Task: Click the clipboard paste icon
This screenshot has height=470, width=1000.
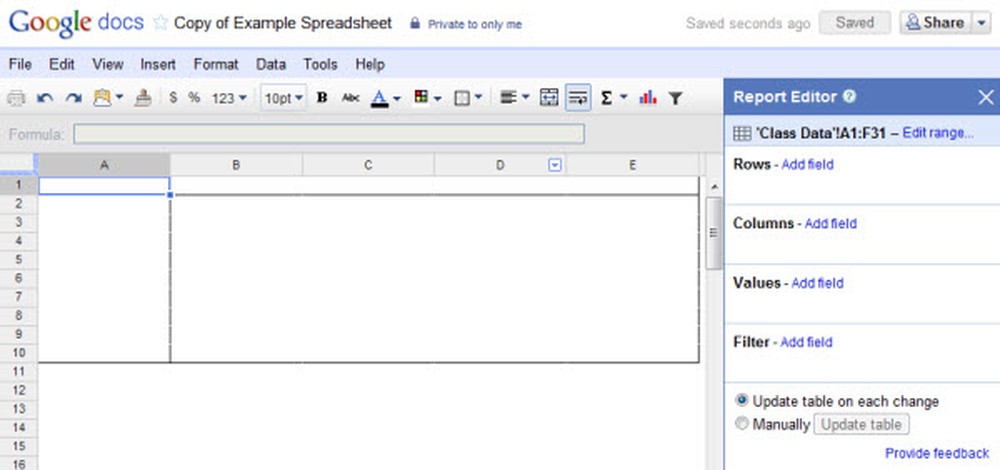Action: tap(102, 98)
